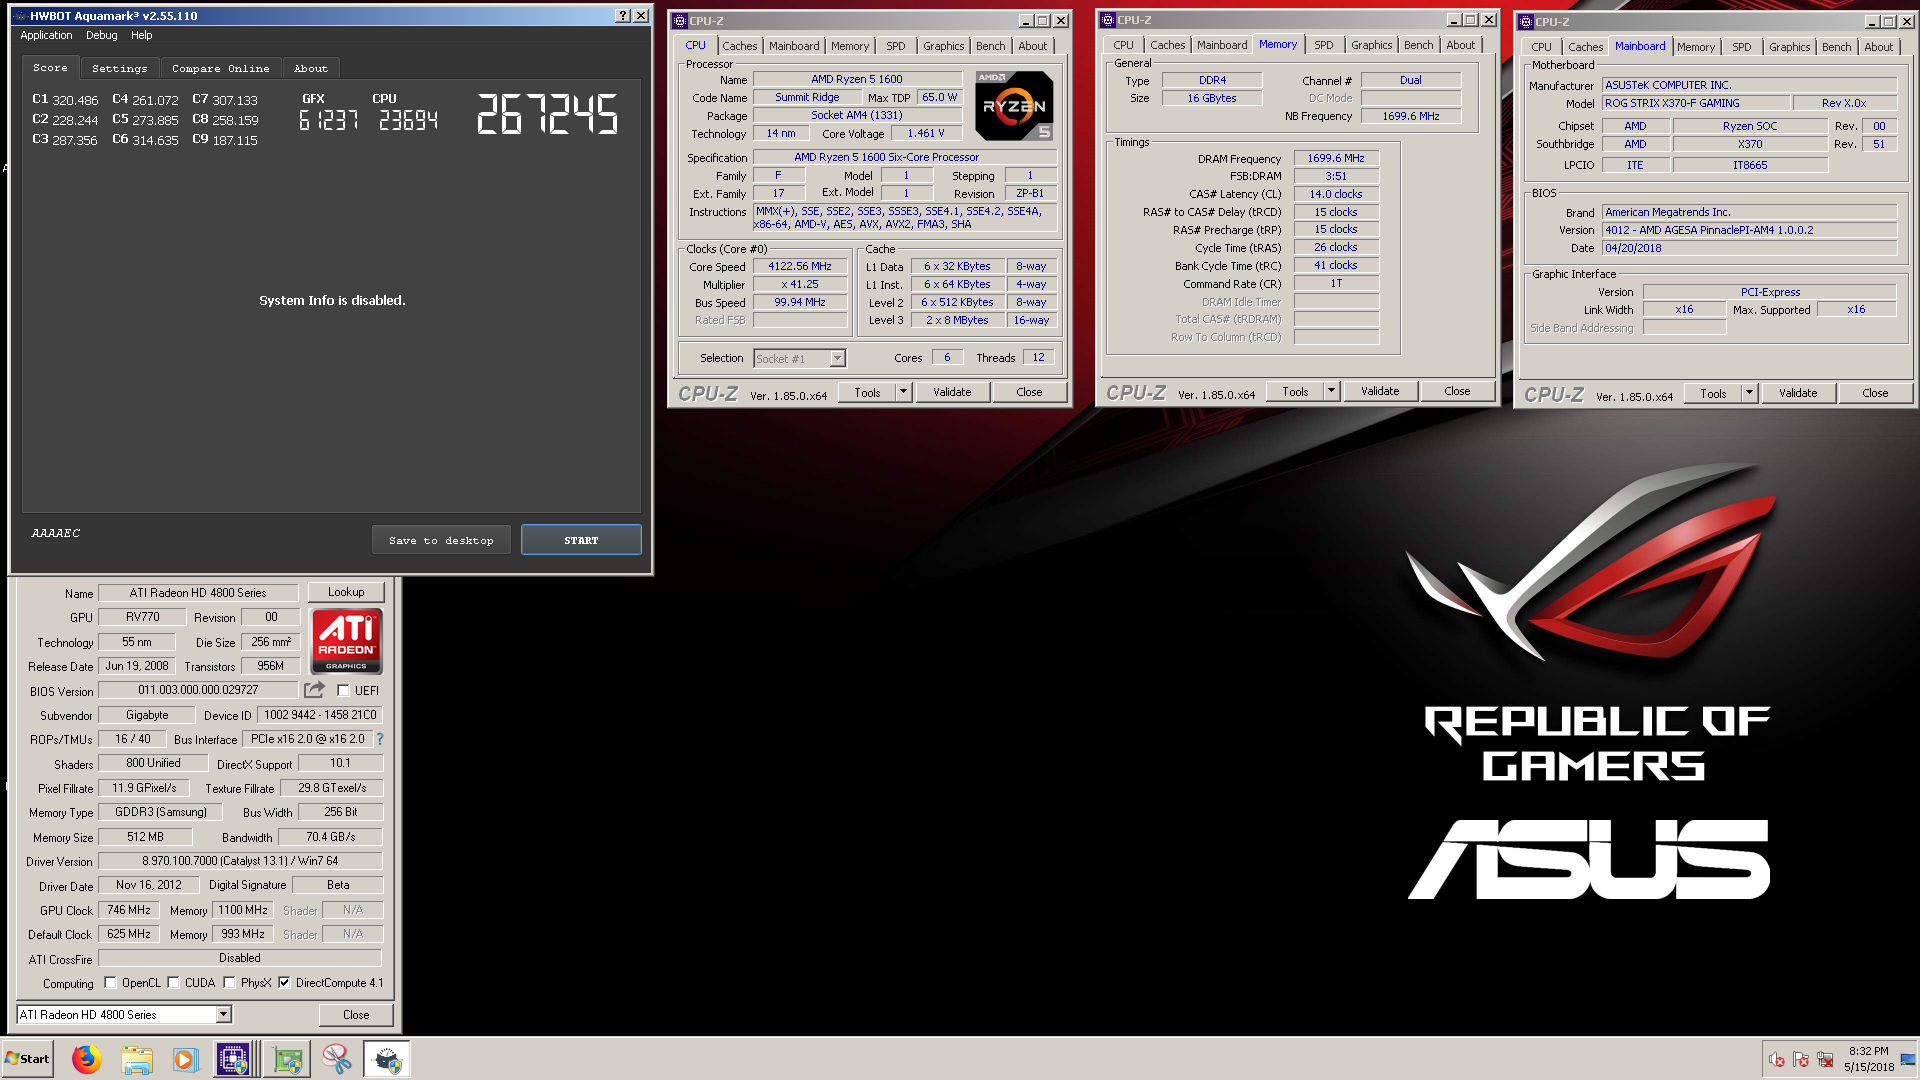Viewport: 1920px width, 1080px height.
Task: Click the Lookup button in GPU-Z
Action: pos(346,592)
